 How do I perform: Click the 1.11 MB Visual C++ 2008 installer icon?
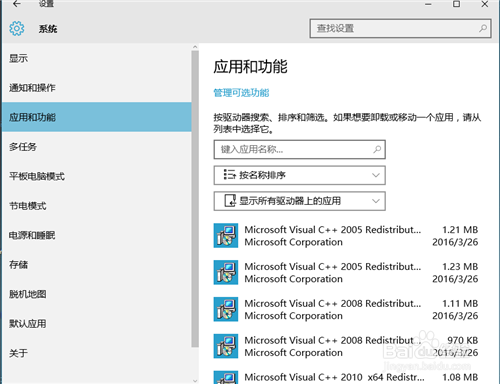226,309
